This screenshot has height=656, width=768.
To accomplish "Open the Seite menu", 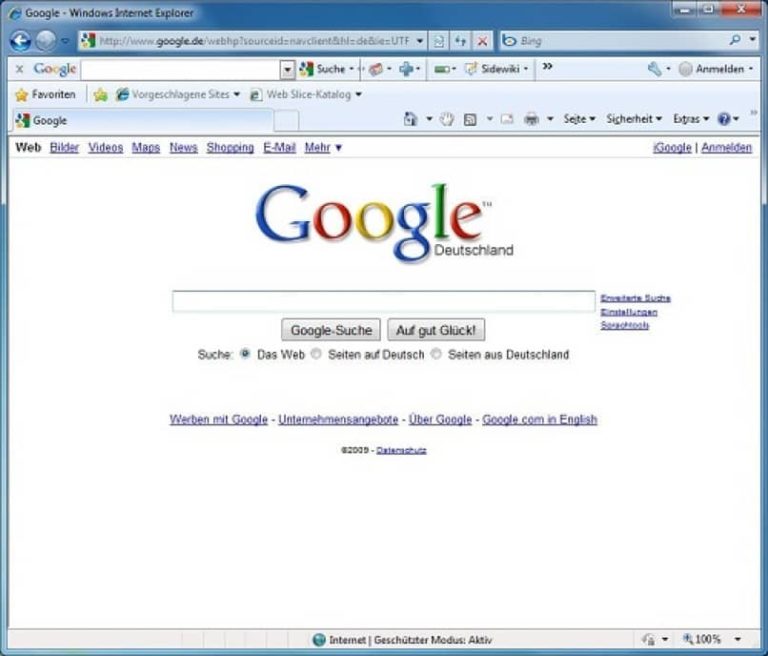I will 579,119.
